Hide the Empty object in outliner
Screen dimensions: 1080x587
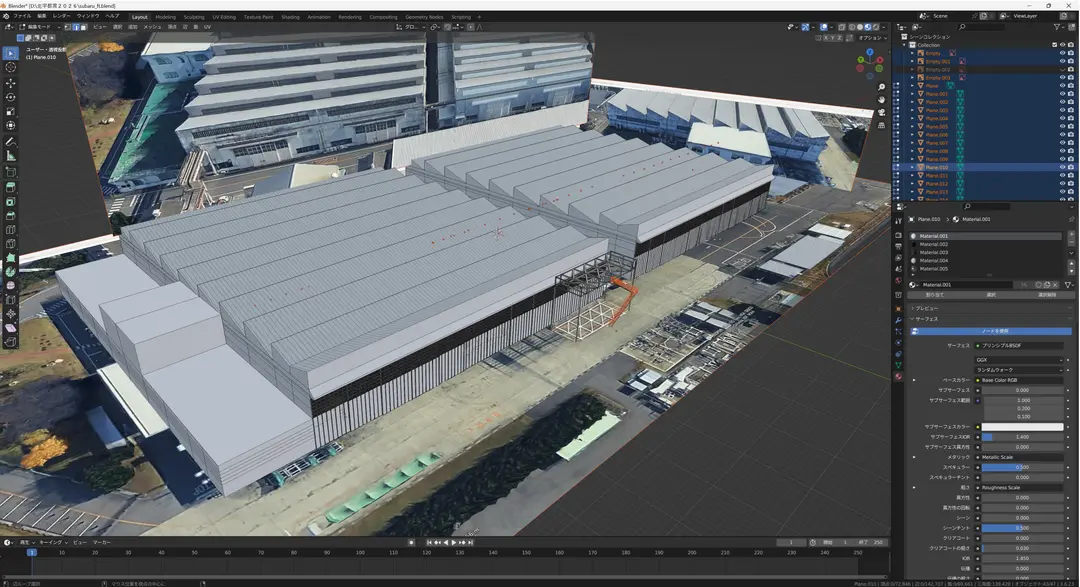coord(1062,53)
